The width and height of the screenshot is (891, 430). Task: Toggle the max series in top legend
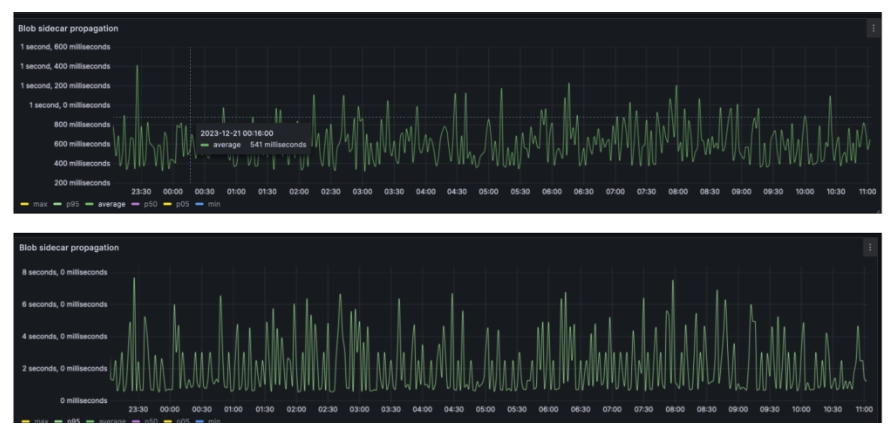pos(41,204)
